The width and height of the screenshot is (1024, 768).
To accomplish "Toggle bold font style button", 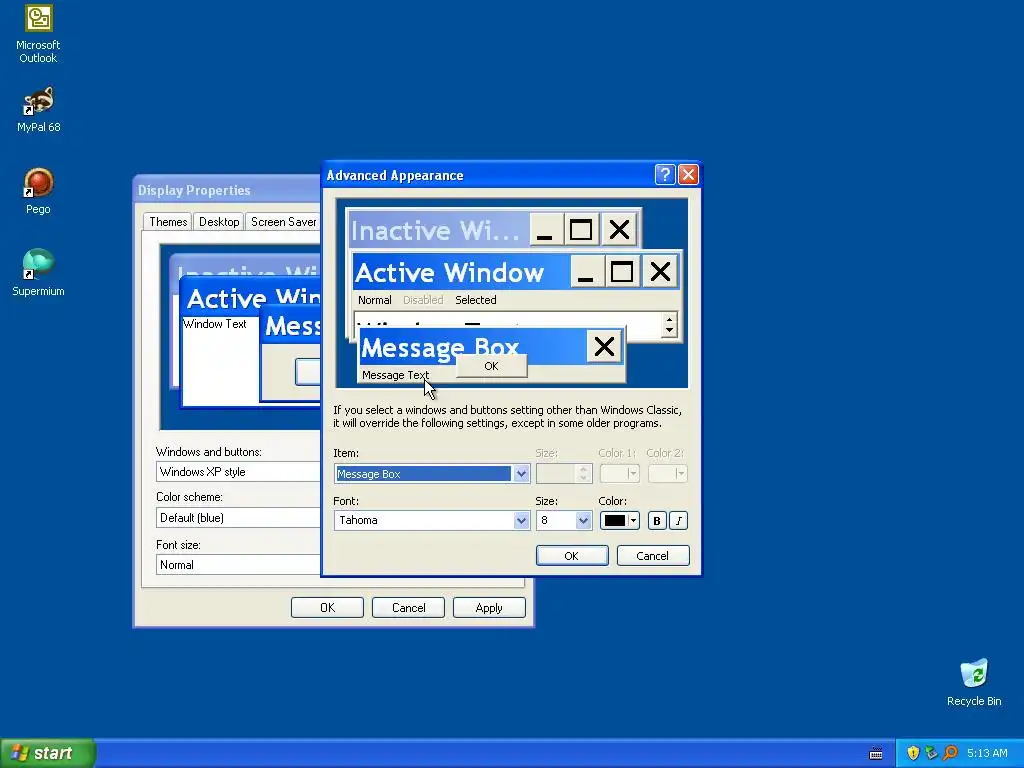I will point(657,520).
